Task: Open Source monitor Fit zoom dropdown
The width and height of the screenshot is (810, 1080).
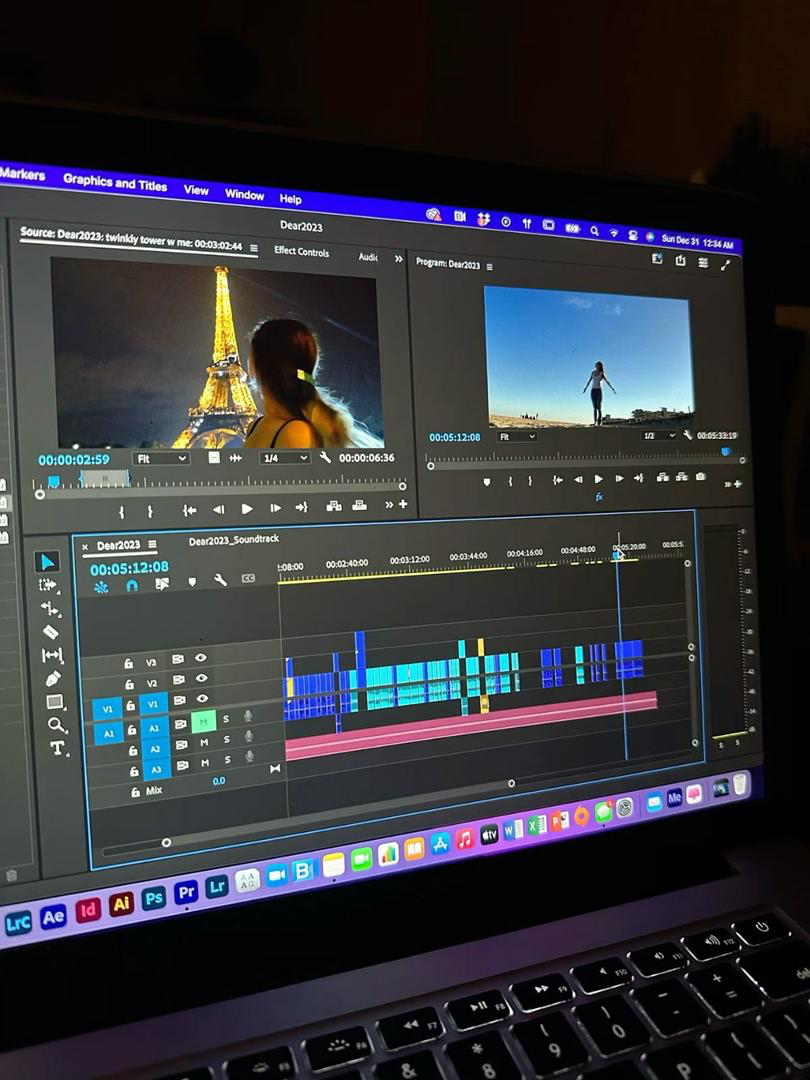Action: [x=160, y=458]
